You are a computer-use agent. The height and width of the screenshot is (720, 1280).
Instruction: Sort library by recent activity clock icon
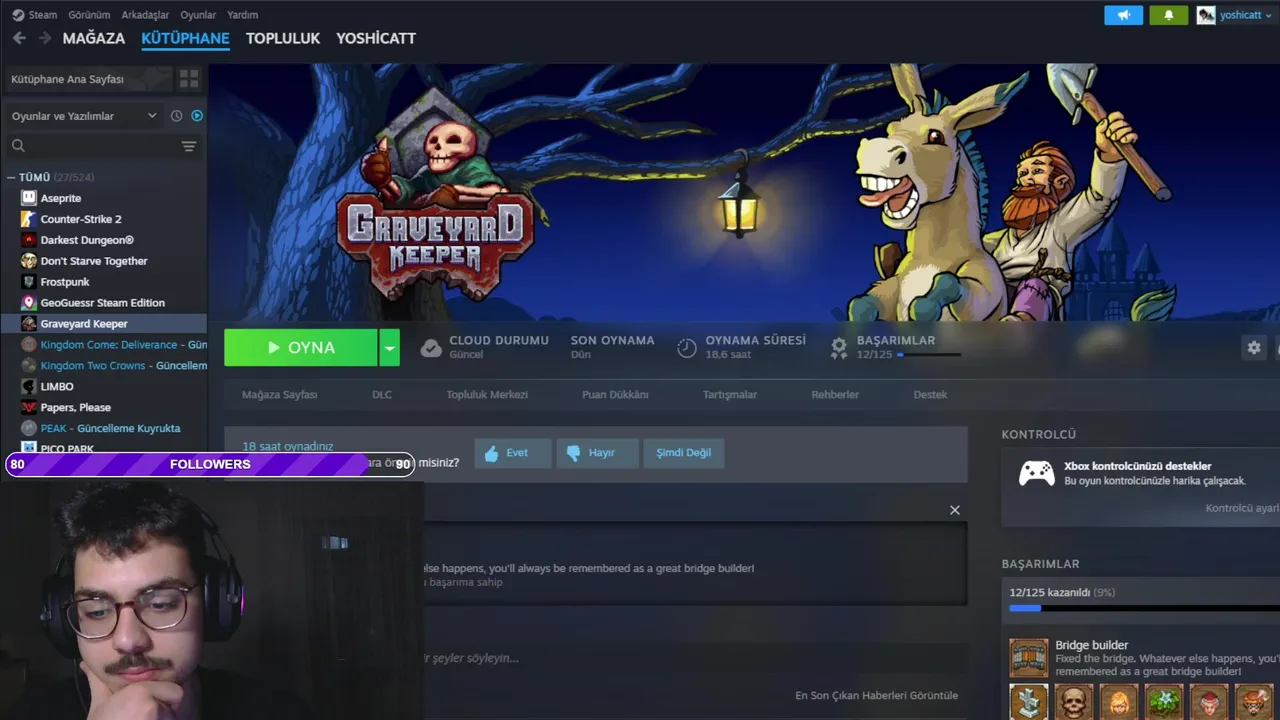[177, 116]
